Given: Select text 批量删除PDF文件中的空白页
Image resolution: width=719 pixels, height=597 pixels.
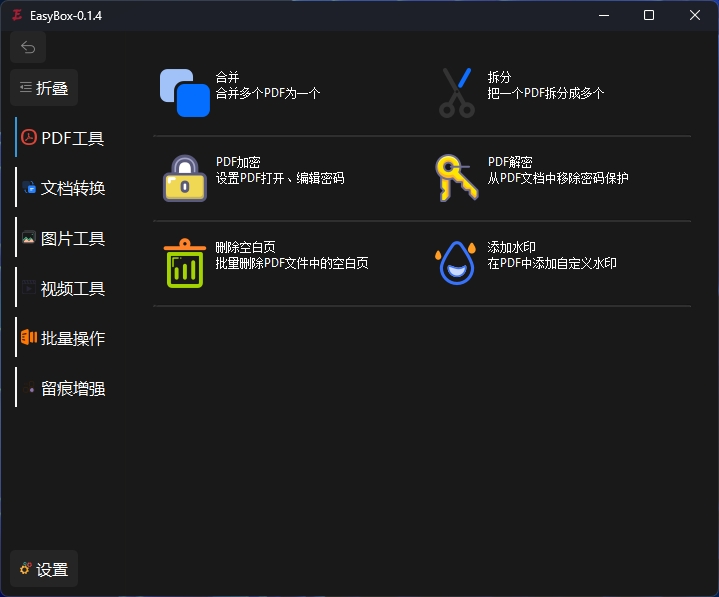Looking at the screenshot, I should click(292, 263).
